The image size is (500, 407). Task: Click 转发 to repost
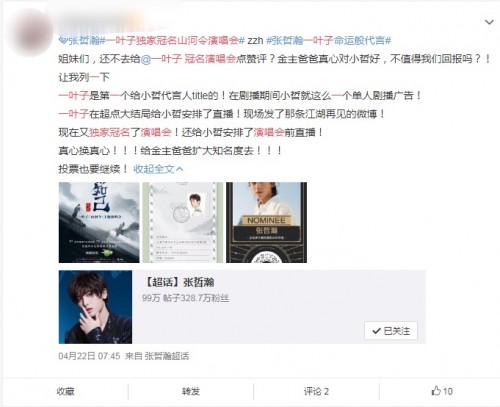click(x=191, y=391)
